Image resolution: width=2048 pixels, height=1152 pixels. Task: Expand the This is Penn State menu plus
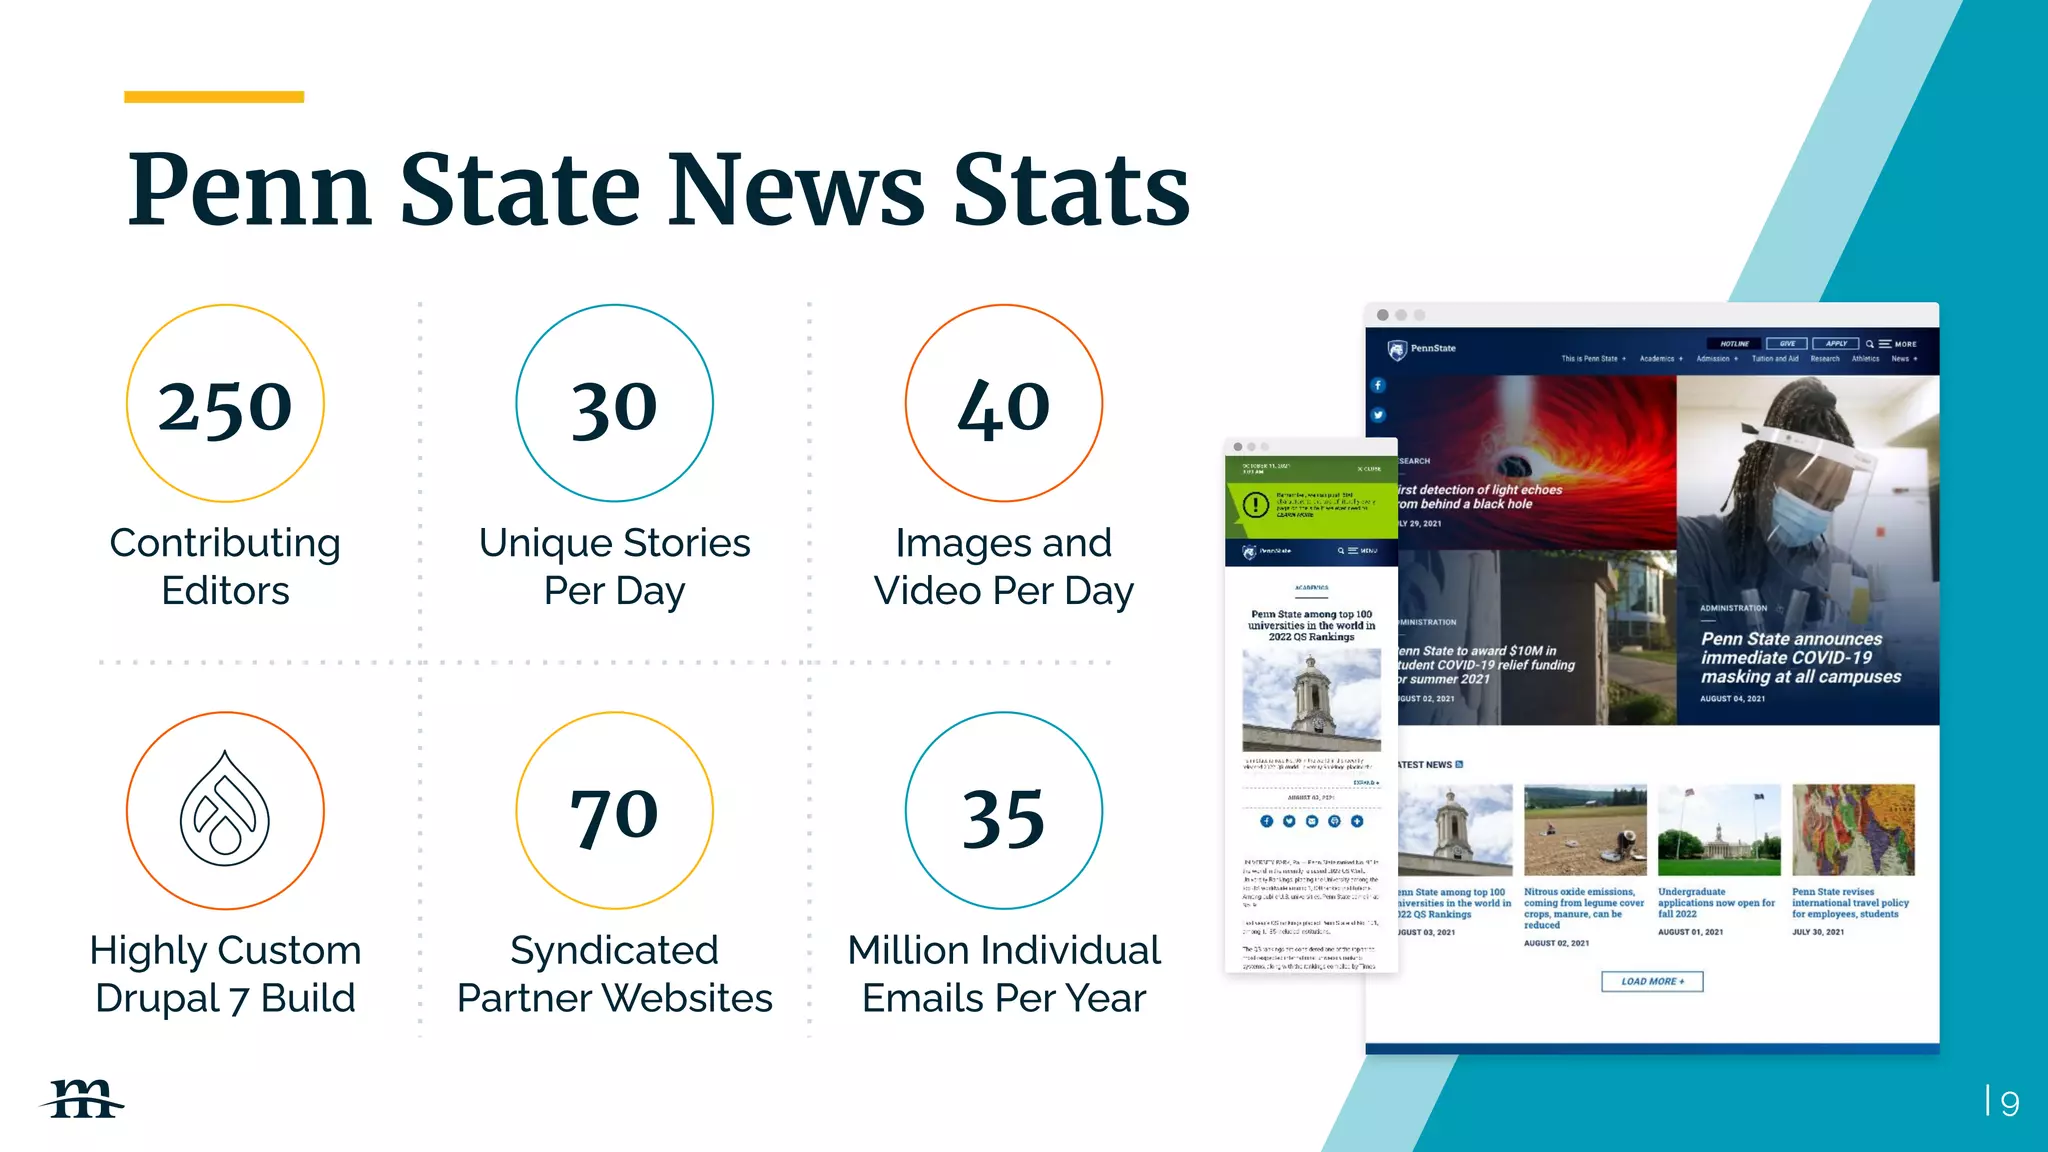tap(1624, 359)
